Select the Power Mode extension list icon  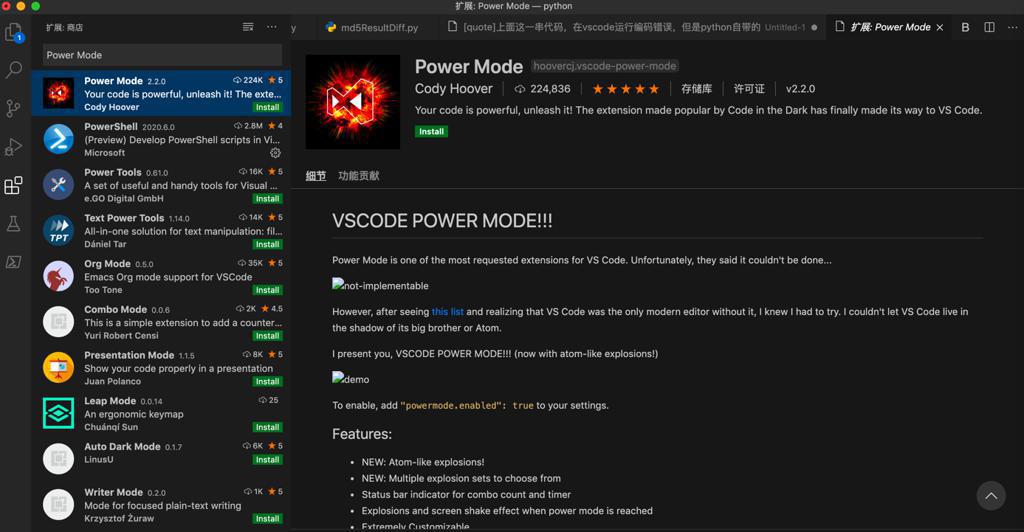pyautogui.click(x=58, y=93)
